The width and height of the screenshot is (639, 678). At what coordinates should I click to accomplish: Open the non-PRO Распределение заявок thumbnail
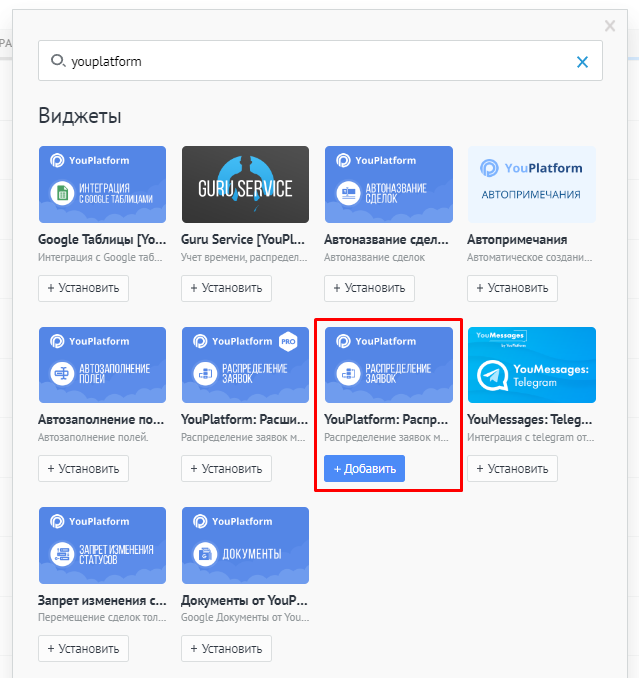[389, 365]
